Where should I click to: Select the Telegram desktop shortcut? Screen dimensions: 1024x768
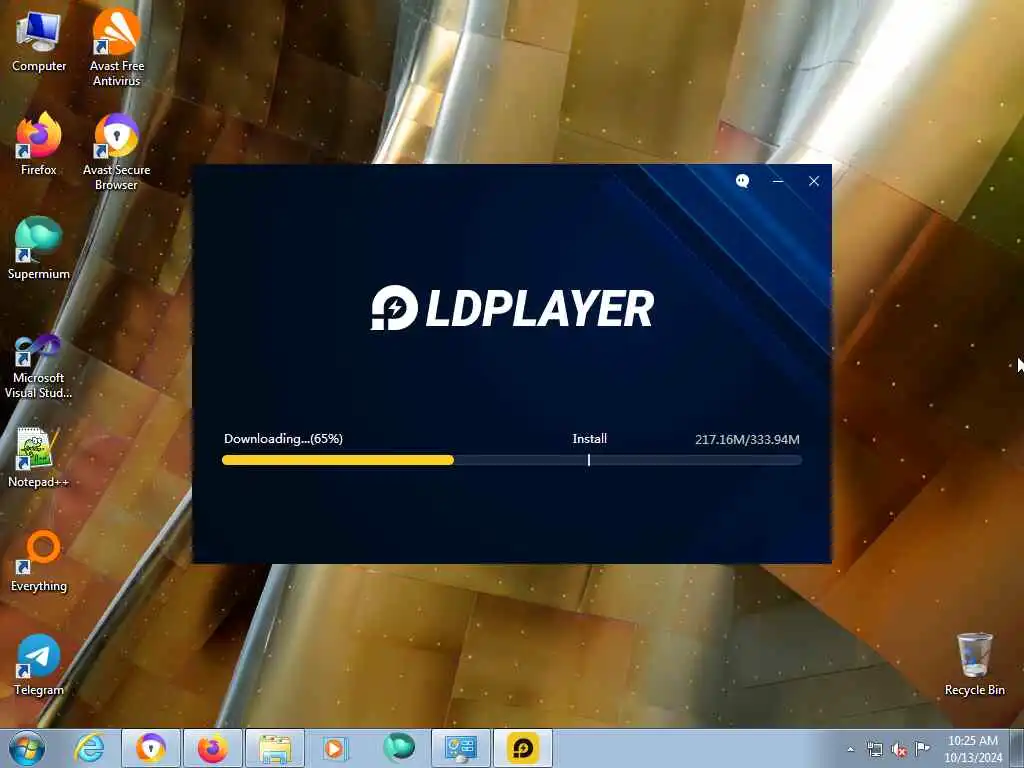(39, 665)
